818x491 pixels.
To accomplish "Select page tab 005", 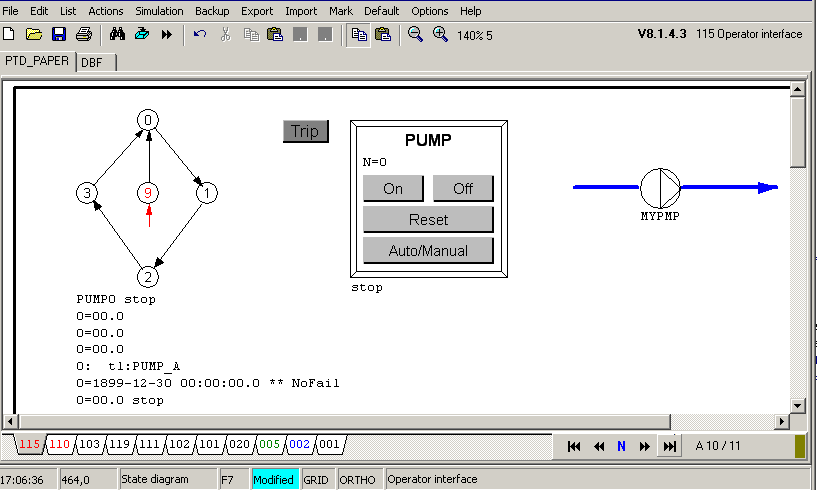I will (269, 445).
